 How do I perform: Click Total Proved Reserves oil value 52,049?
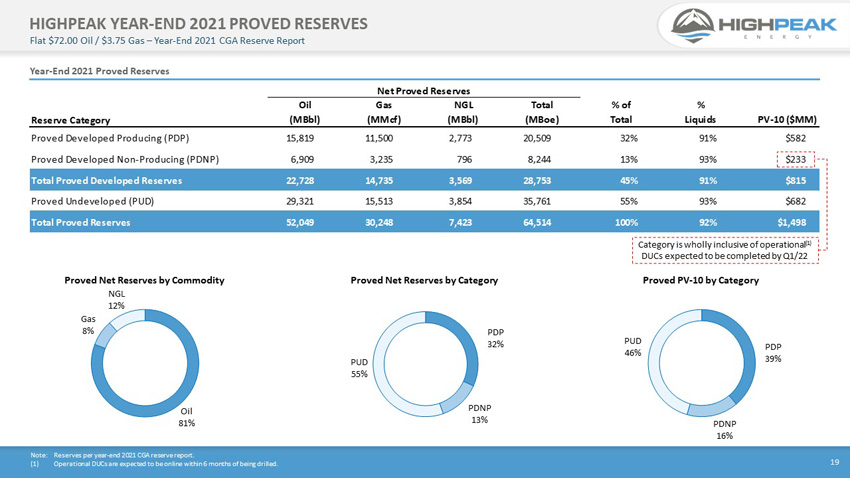pyautogui.click(x=300, y=222)
